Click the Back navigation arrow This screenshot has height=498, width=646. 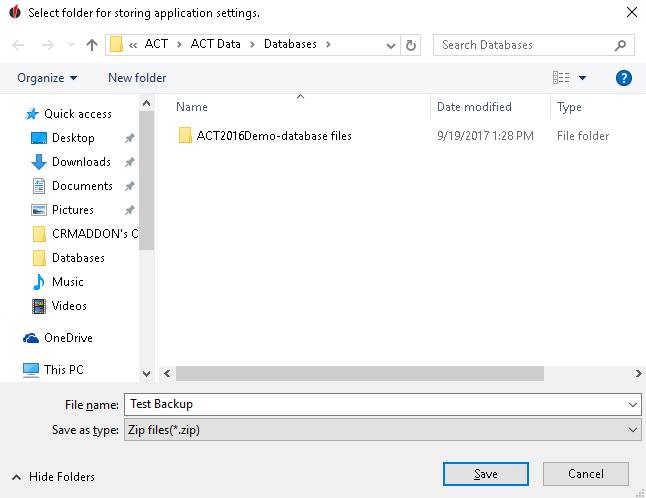tap(18, 44)
